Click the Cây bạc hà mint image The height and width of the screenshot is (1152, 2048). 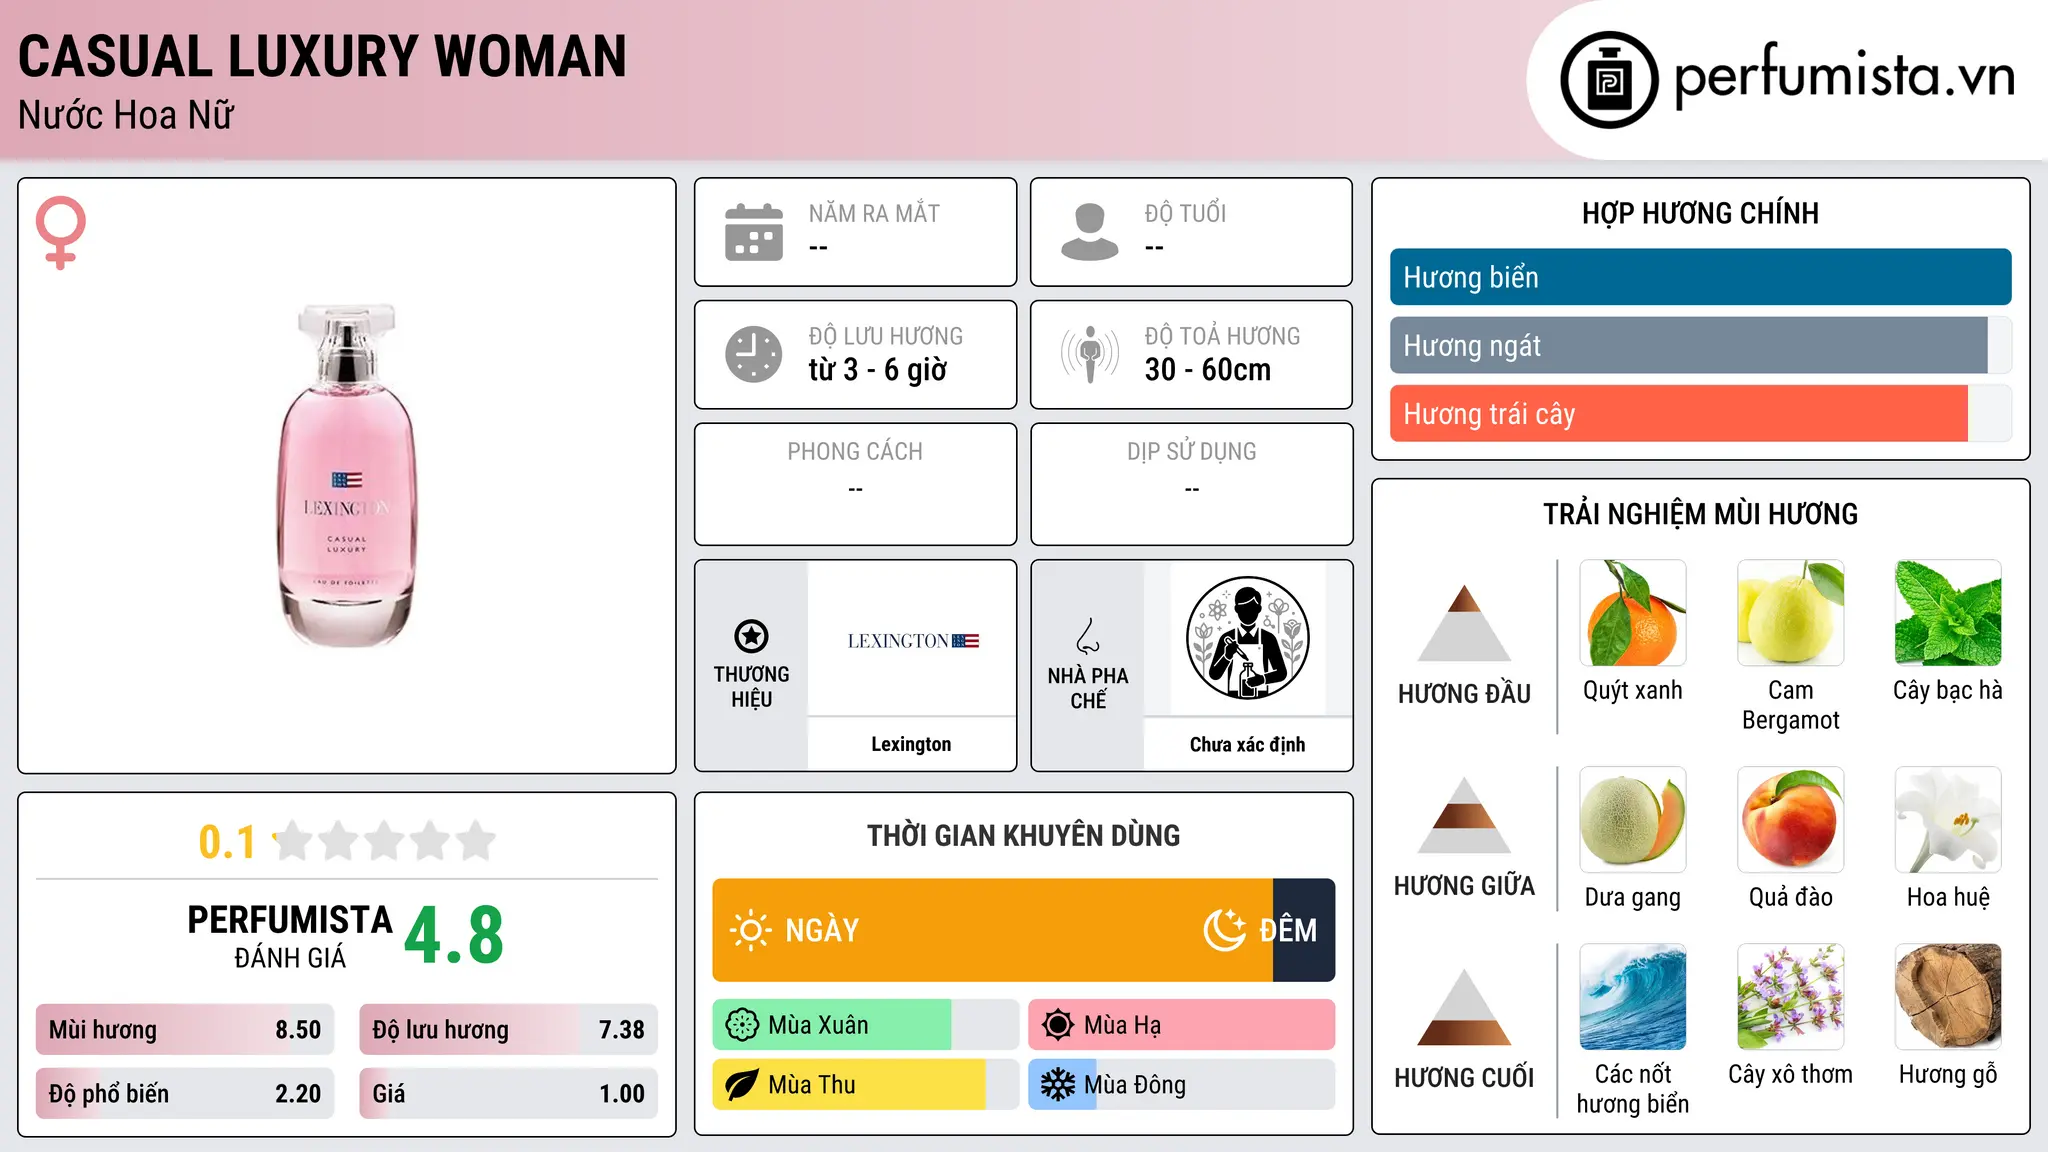[x=1948, y=613]
